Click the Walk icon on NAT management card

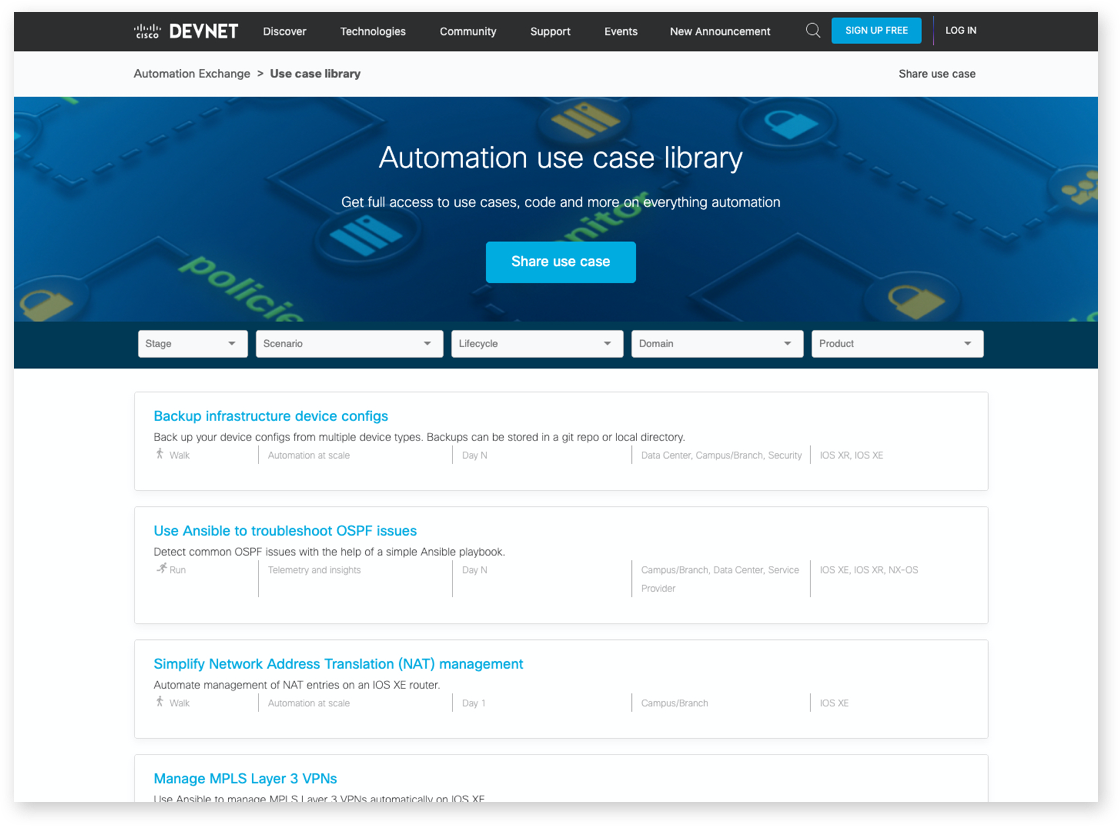click(160, 702)
